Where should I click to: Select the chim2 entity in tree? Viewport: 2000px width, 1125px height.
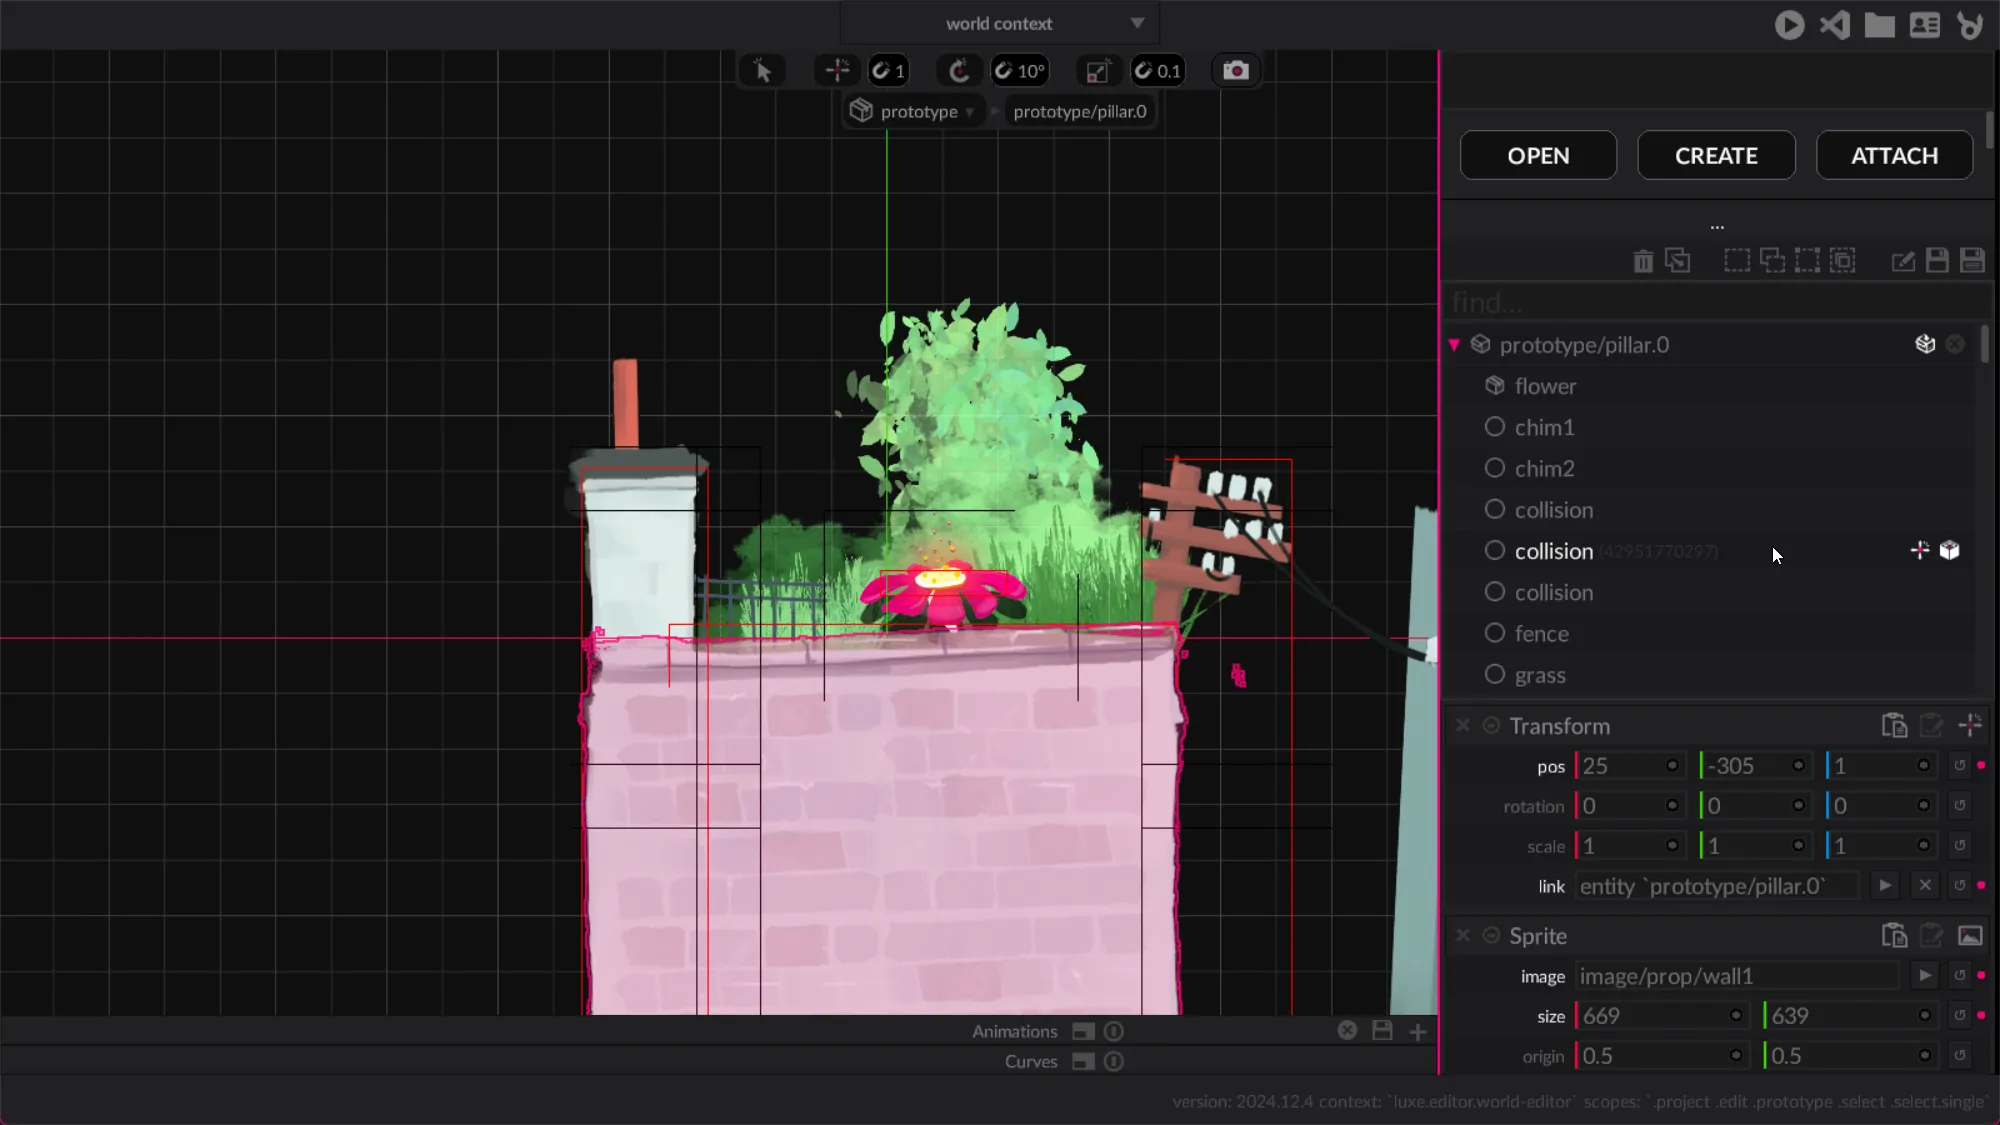click(1544, 469)
